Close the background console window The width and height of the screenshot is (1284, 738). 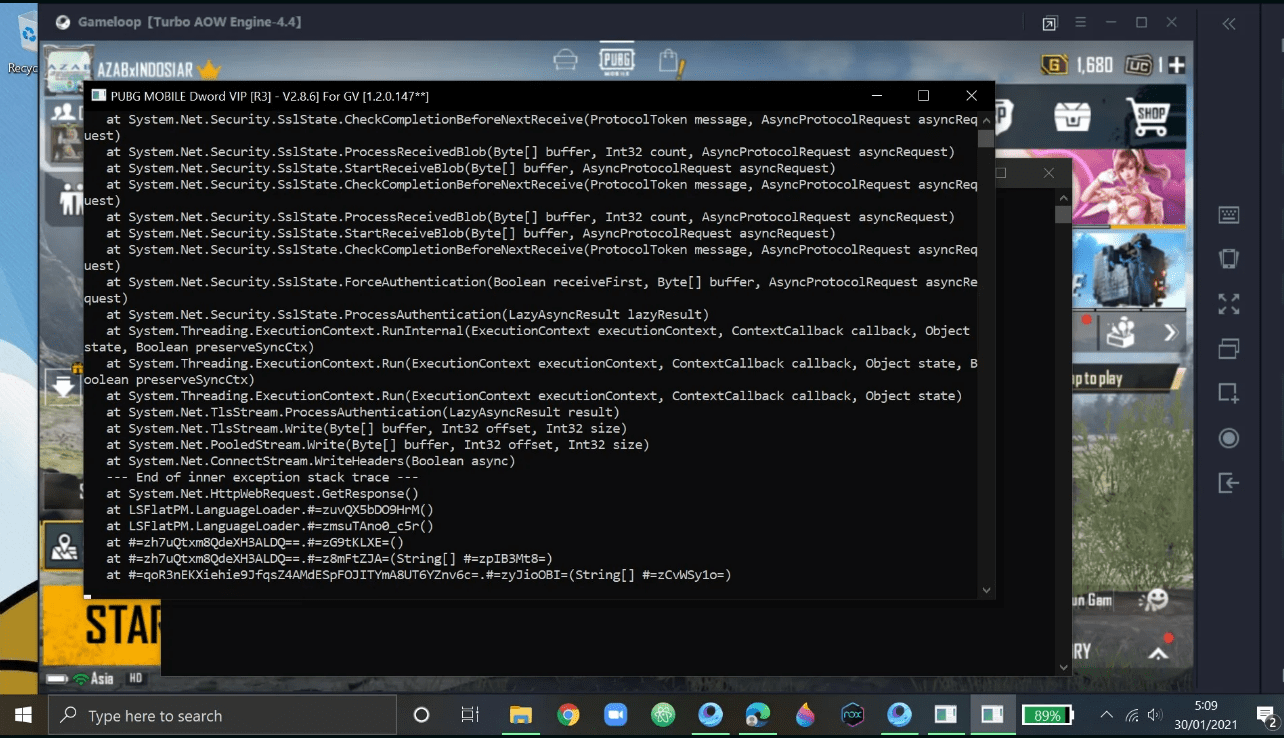click(x=1048, y=173)
